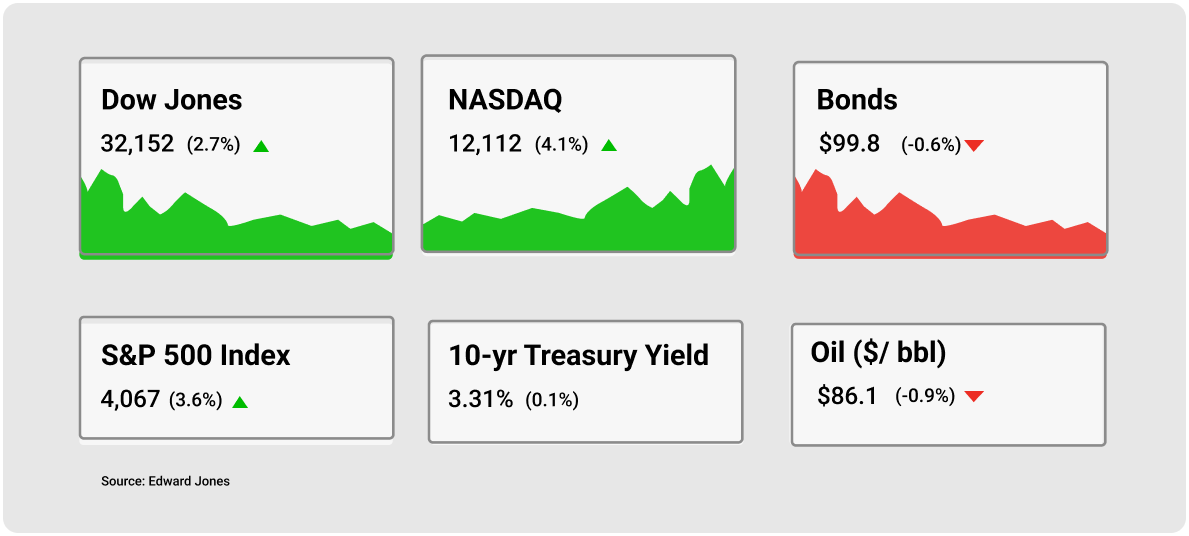Select the Bonds red area chart

(950, 215)
